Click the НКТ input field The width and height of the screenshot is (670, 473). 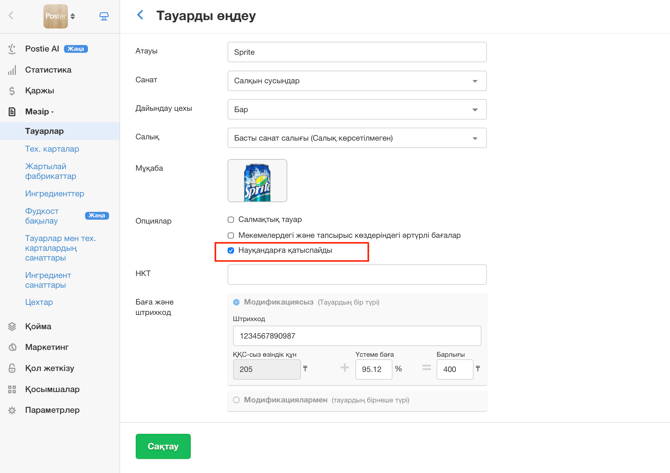[x=357, y=275]
